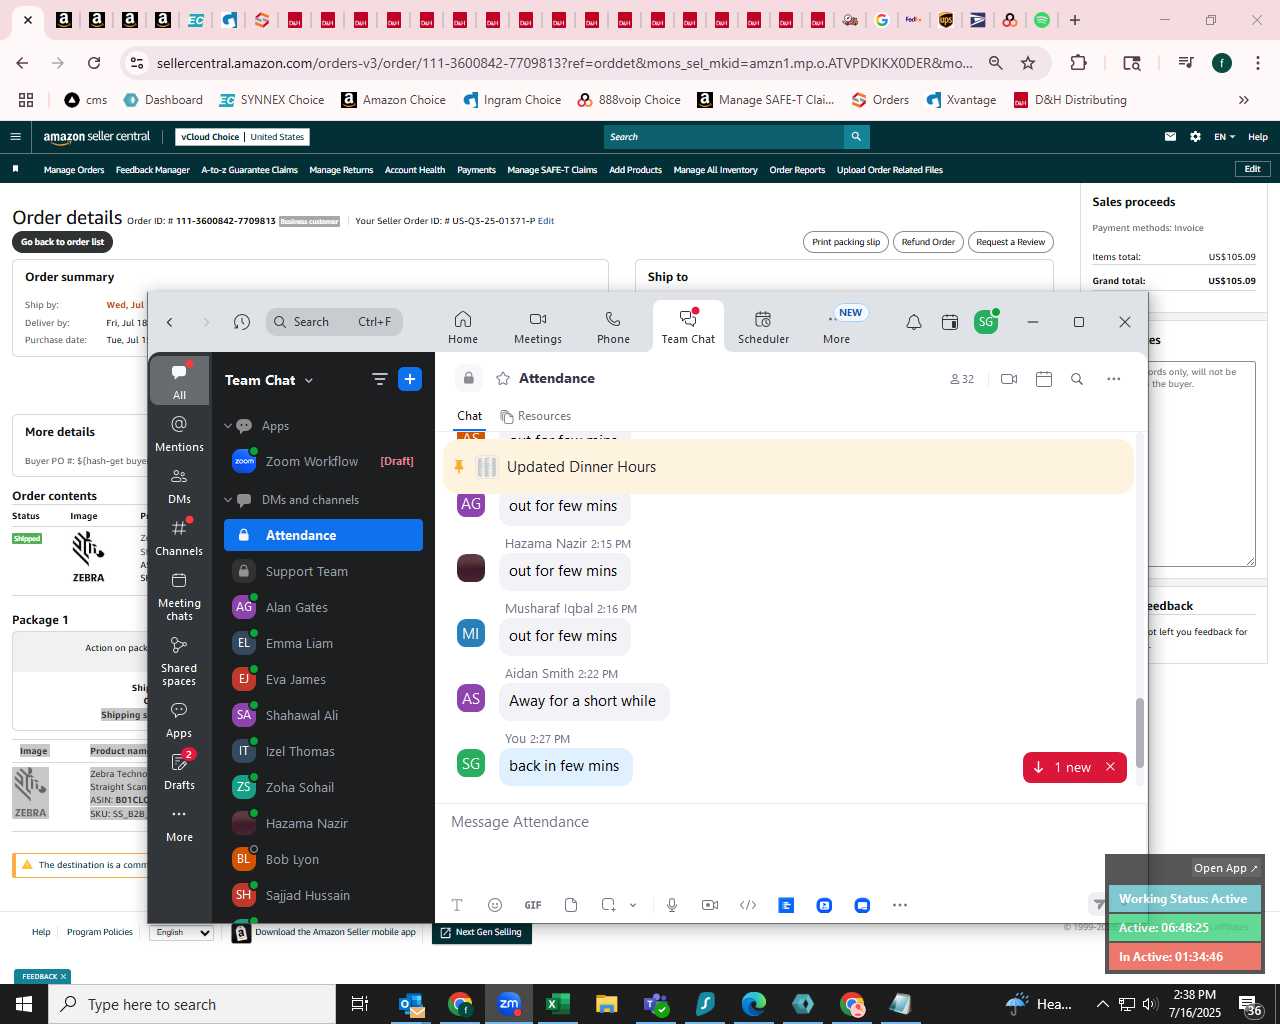
Task: Click the new chat plus button
Action: pyautogui.click(x=410, y=379)
